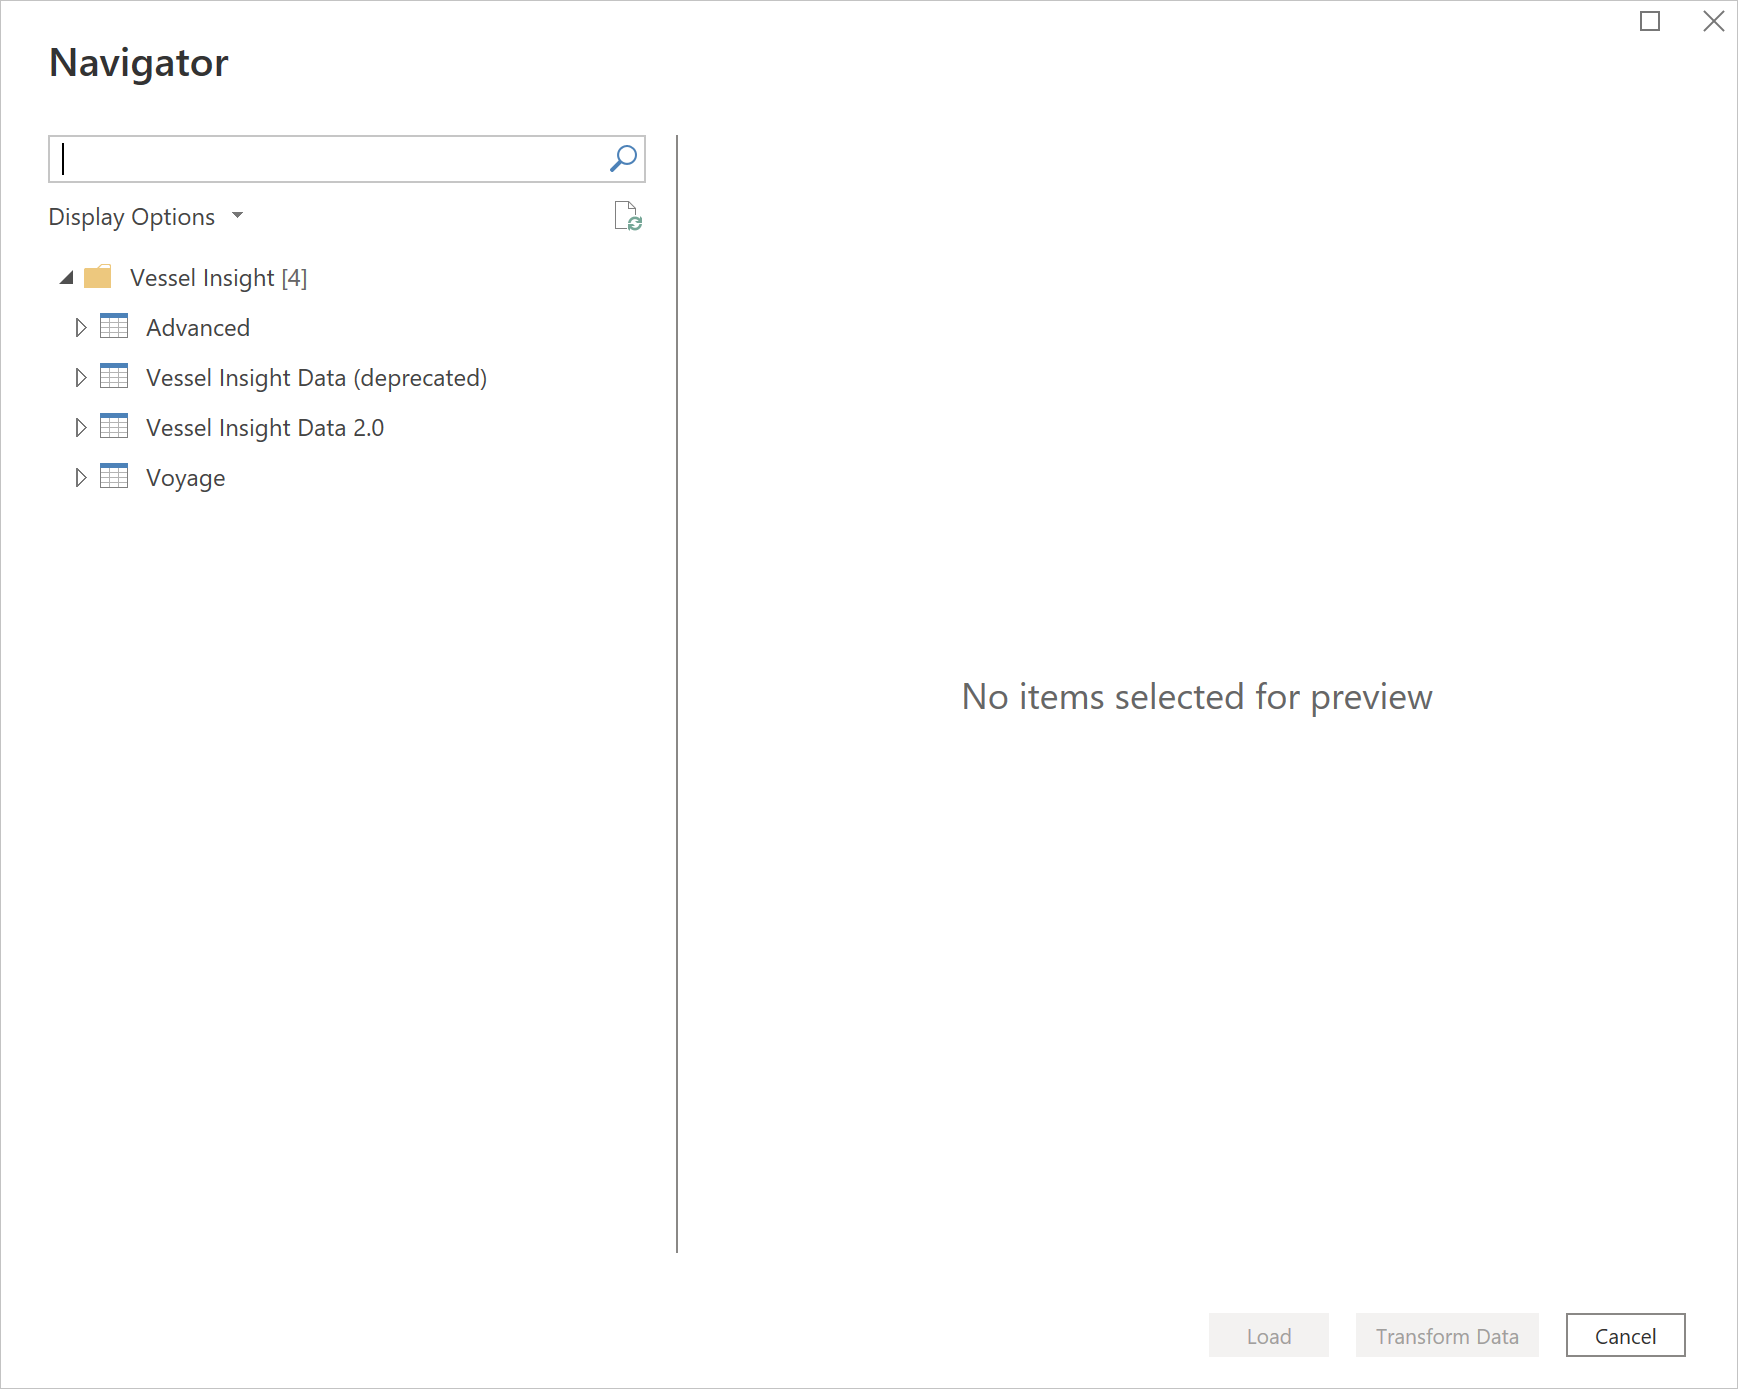The height and width of the screenshot is (1389, 1738).
Task: Click the Cancel button
Action: click(1625, 1335)
